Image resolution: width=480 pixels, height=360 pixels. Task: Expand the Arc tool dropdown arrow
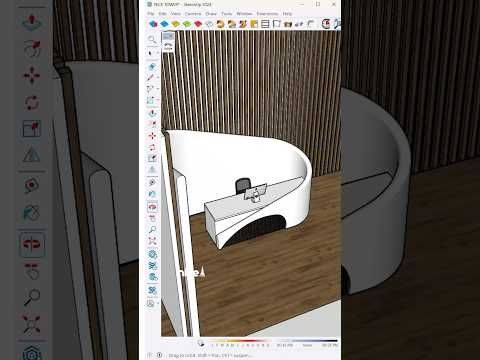[157, 89]
